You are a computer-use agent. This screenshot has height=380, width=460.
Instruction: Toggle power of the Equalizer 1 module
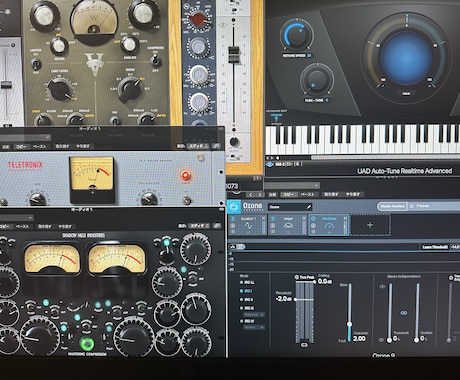[233, 219]
